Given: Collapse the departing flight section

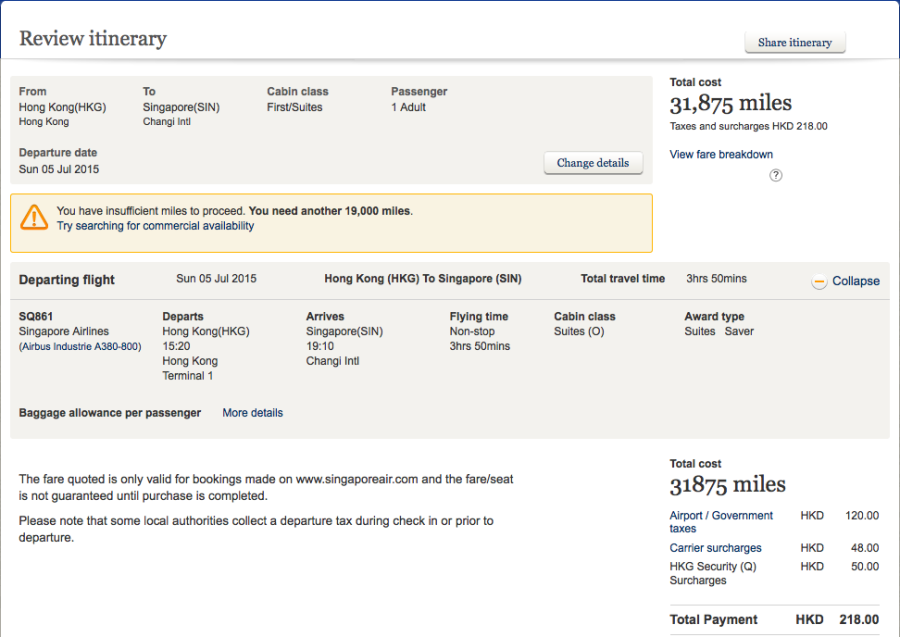Looking at the screenshot, I should 846,281.
